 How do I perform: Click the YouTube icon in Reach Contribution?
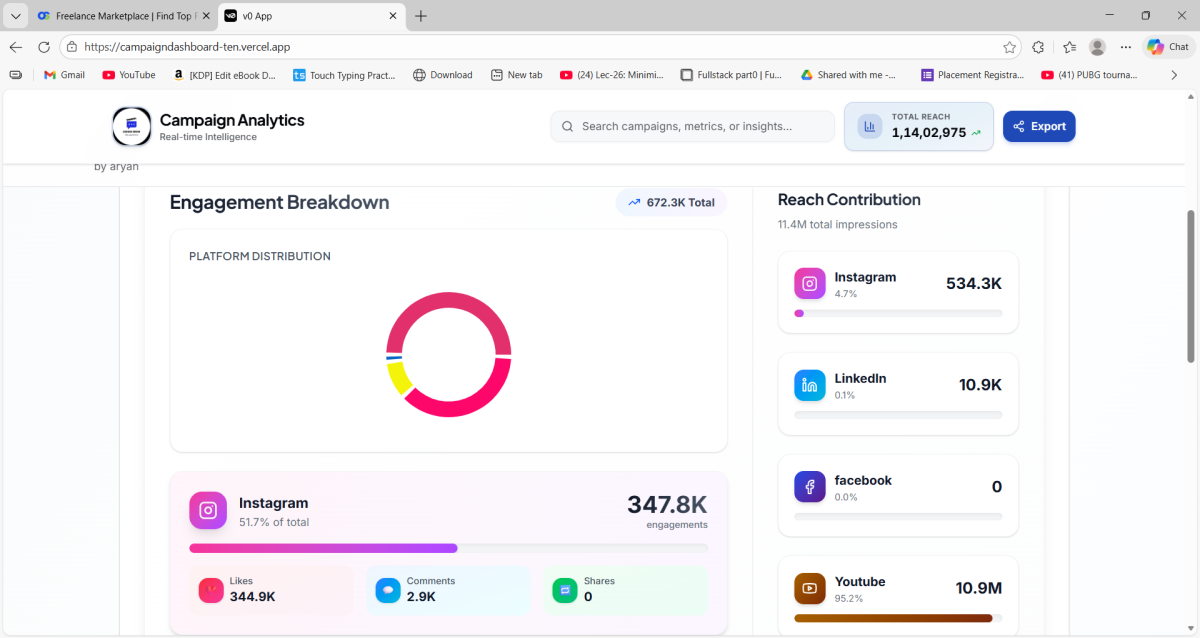point(810,588)
